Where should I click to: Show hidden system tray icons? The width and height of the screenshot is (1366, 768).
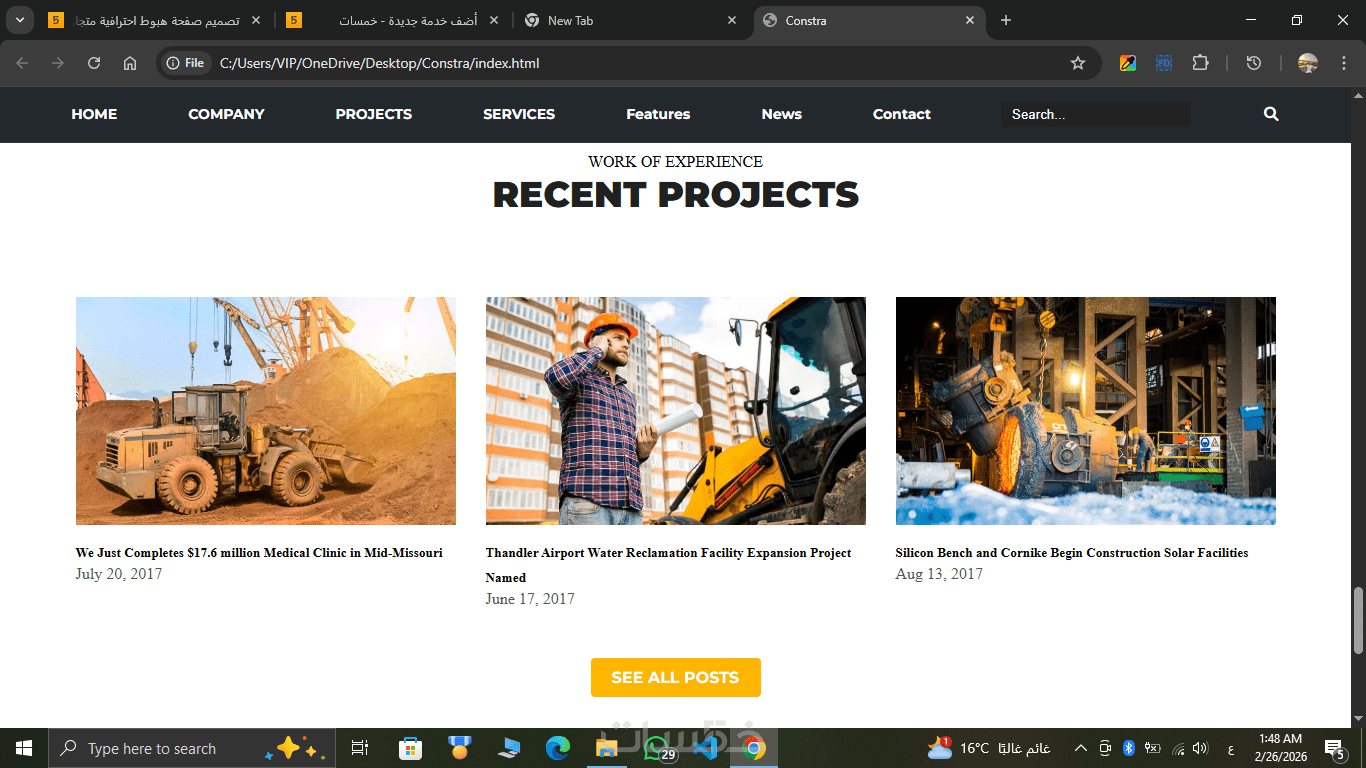1080,748
